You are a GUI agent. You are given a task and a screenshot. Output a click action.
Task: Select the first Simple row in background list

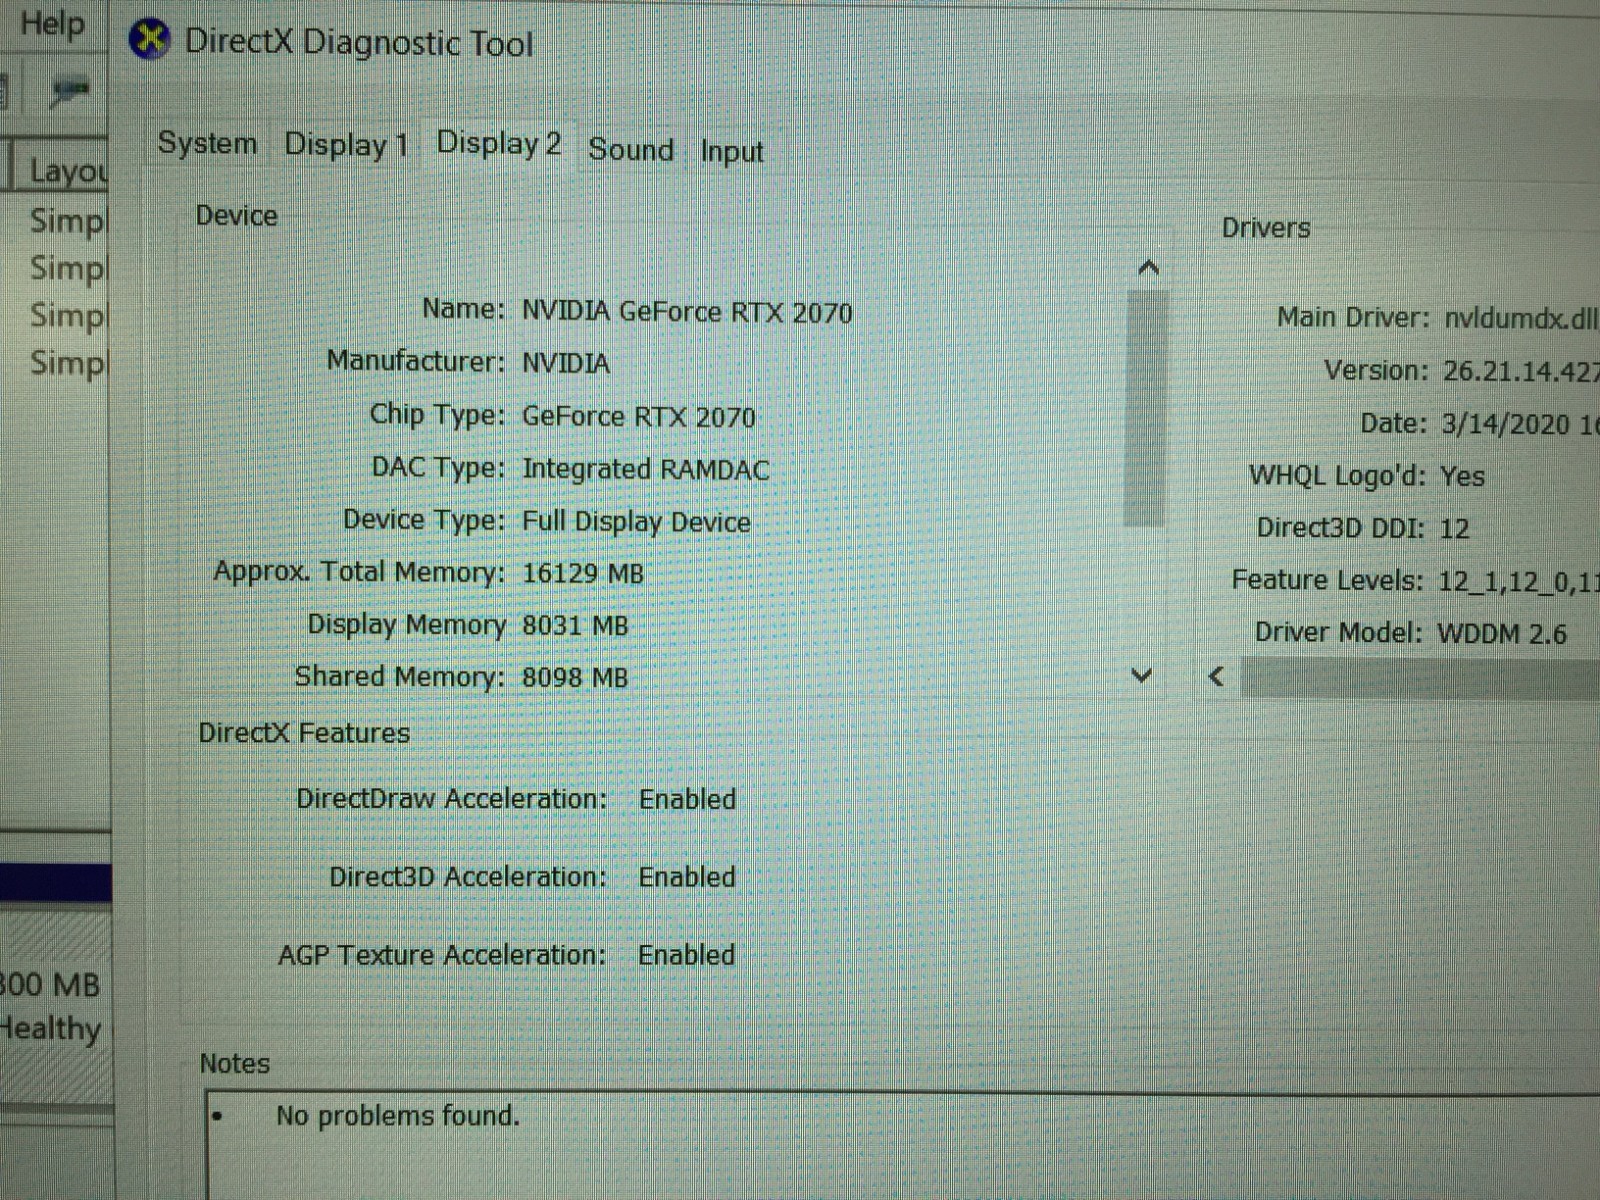pyautogui.click(x=66, y=221)
